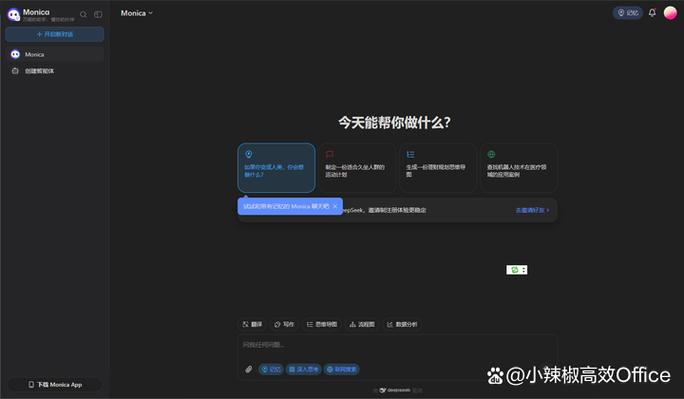The height and width of the screenshot is (399, 684).
Task: Click 下载 Monica App at sidebar bottom
Action: click(55, 385)
